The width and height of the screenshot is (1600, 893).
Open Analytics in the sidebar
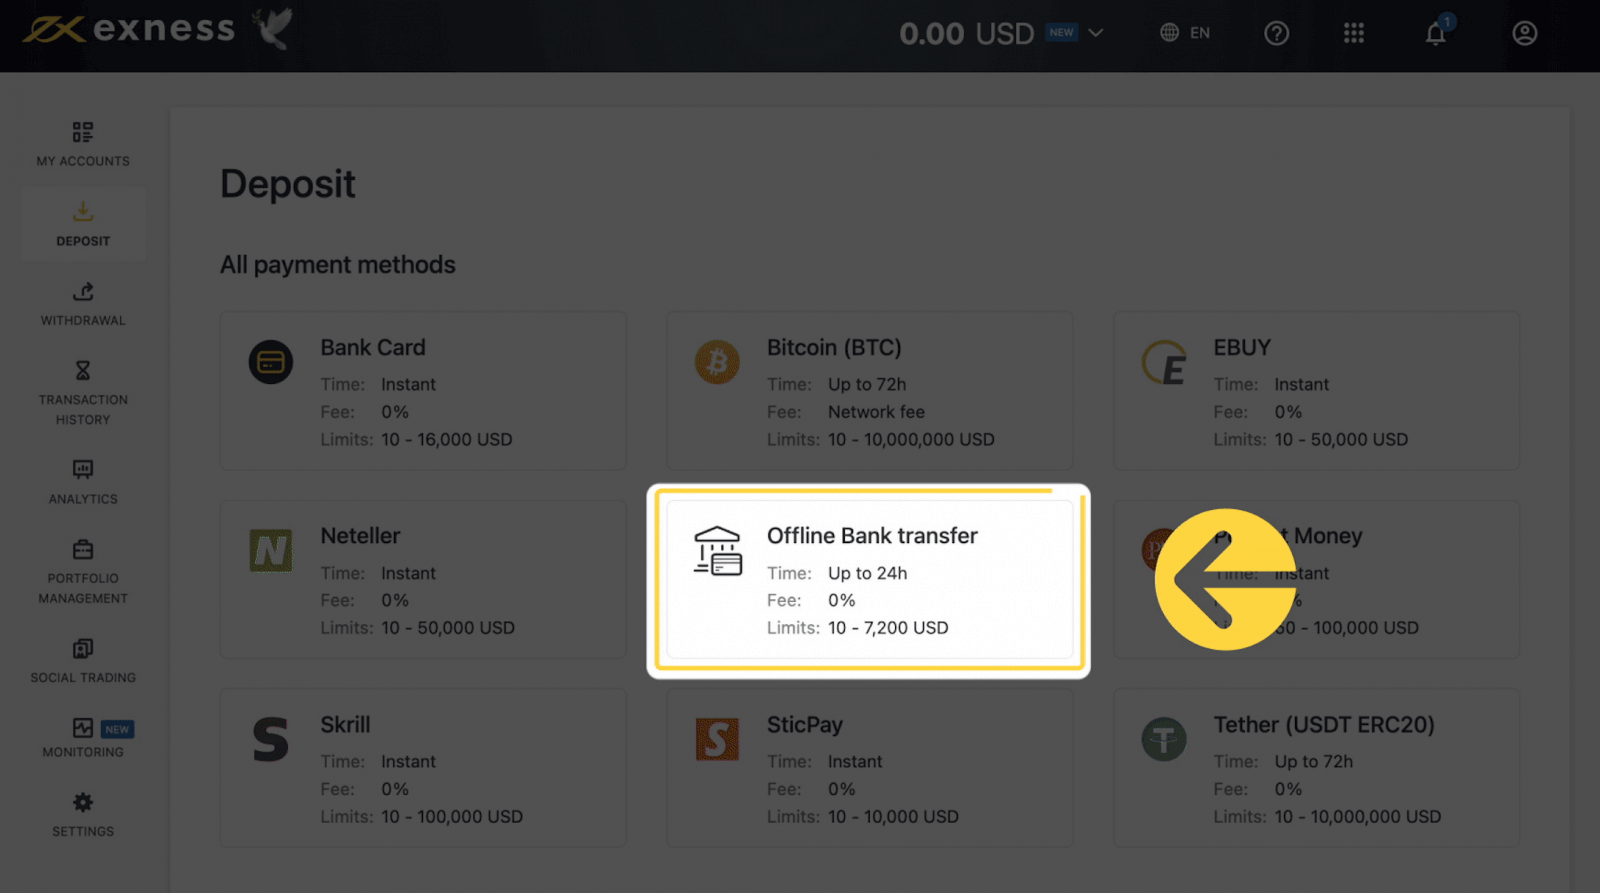pos(83,482)
